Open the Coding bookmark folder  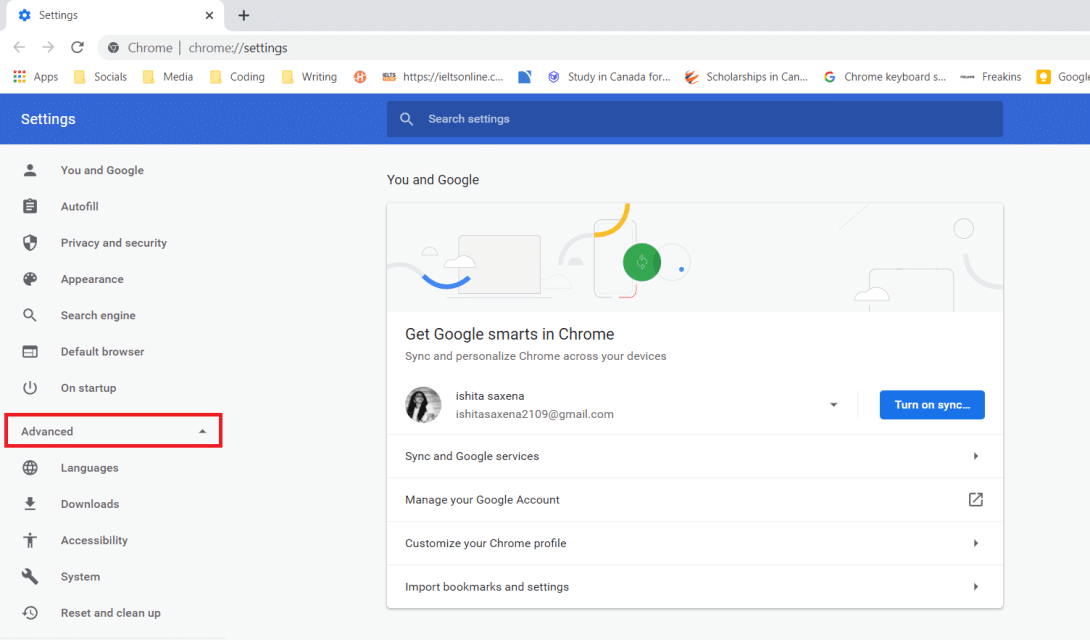pos(237,76)
